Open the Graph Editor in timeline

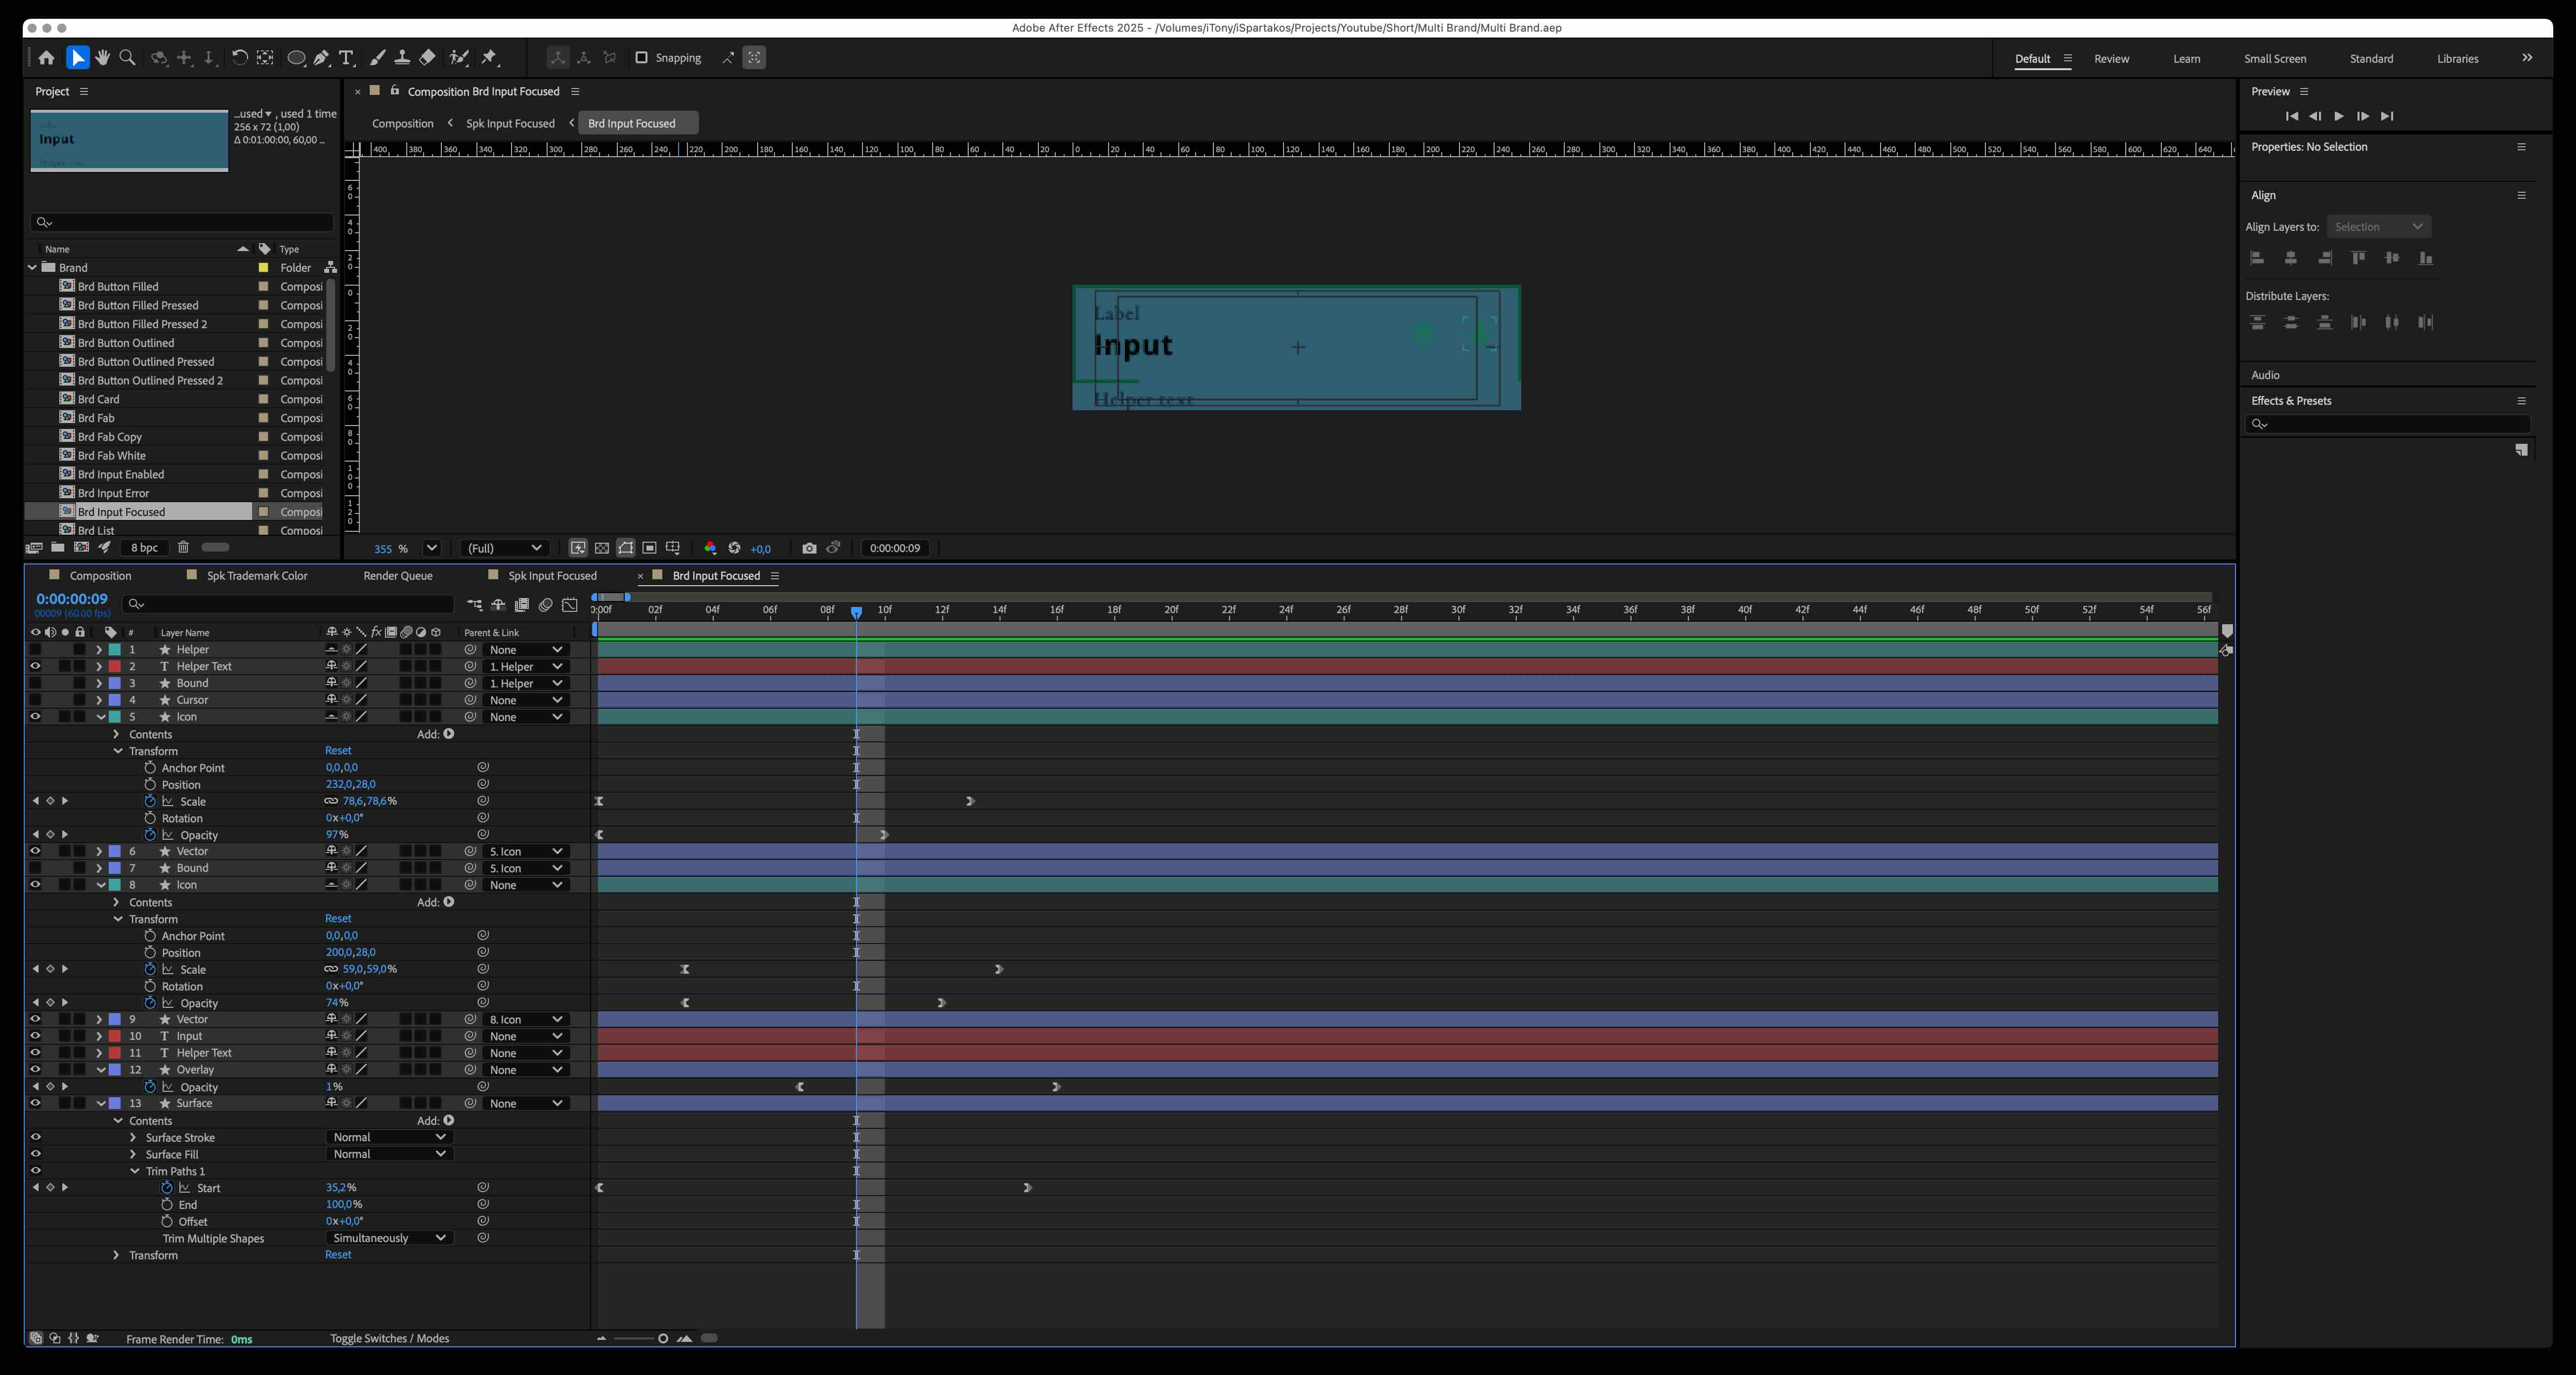pyautogui.click(x=570, y=605)
